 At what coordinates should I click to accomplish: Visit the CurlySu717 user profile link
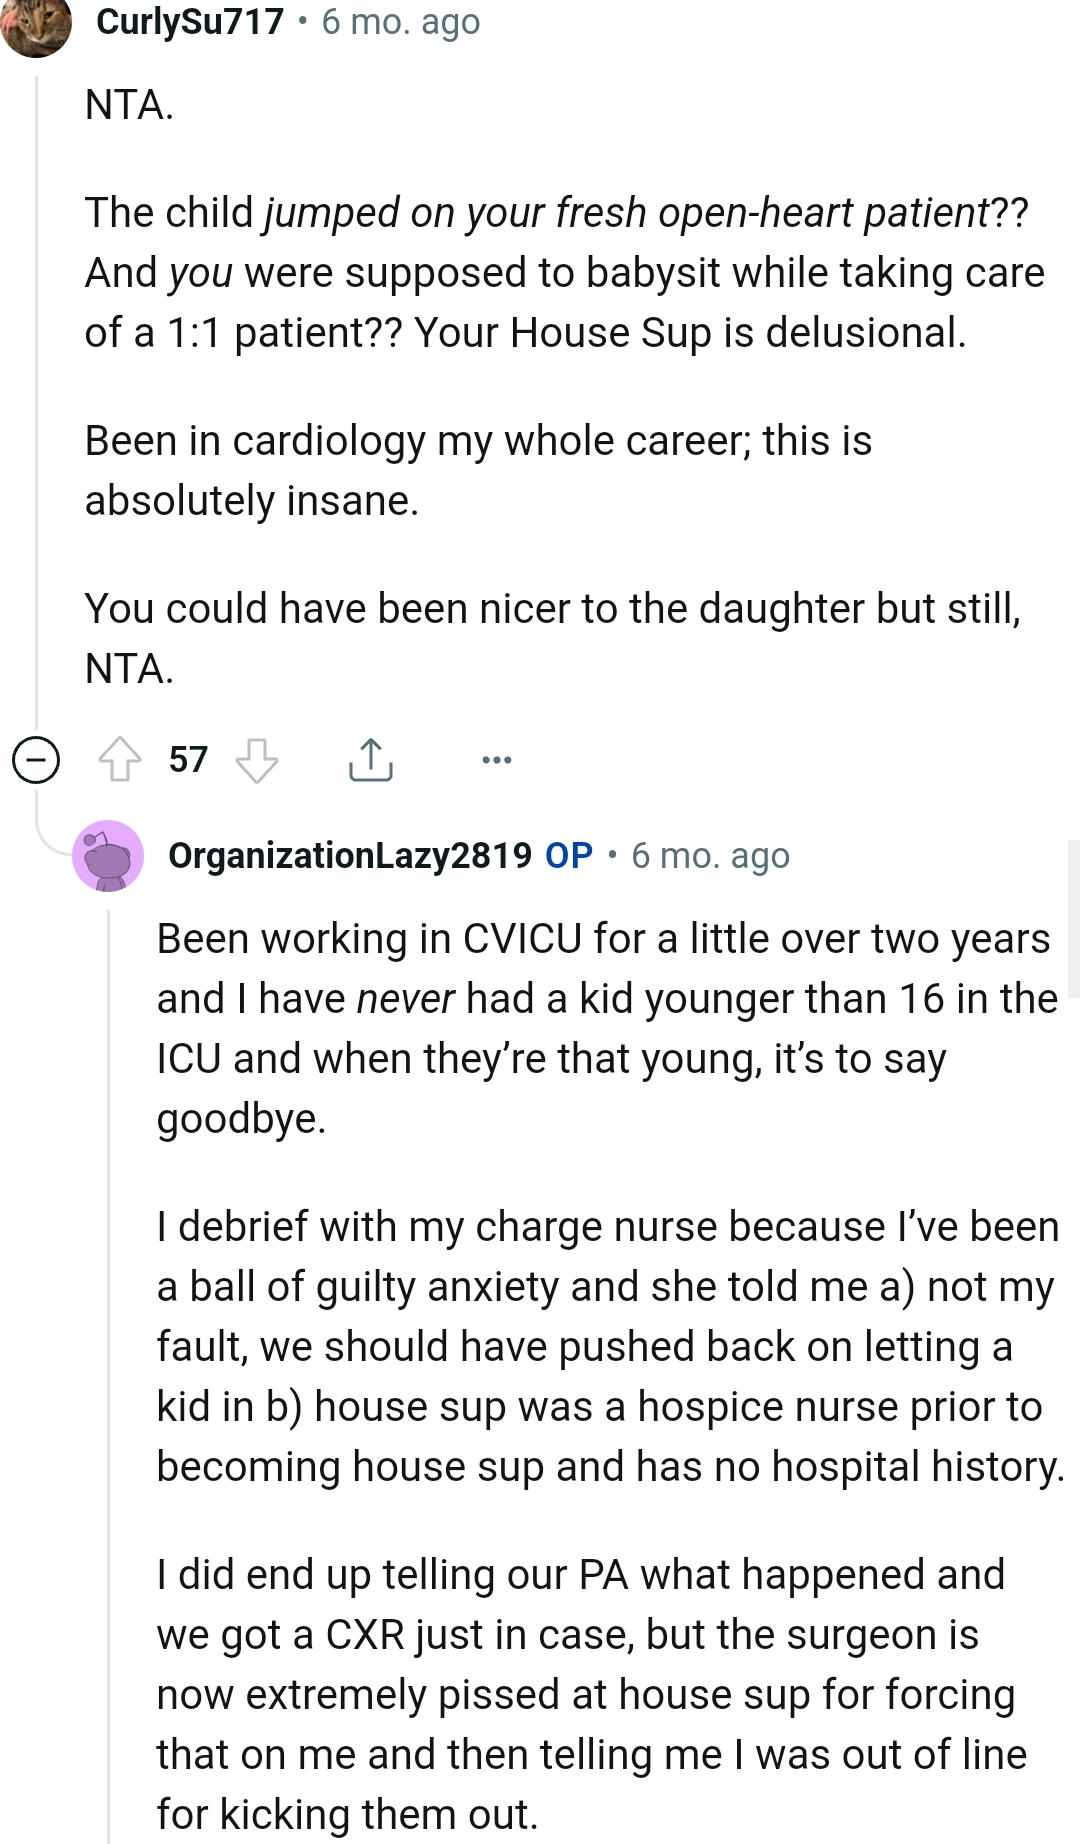pos(190,22)
